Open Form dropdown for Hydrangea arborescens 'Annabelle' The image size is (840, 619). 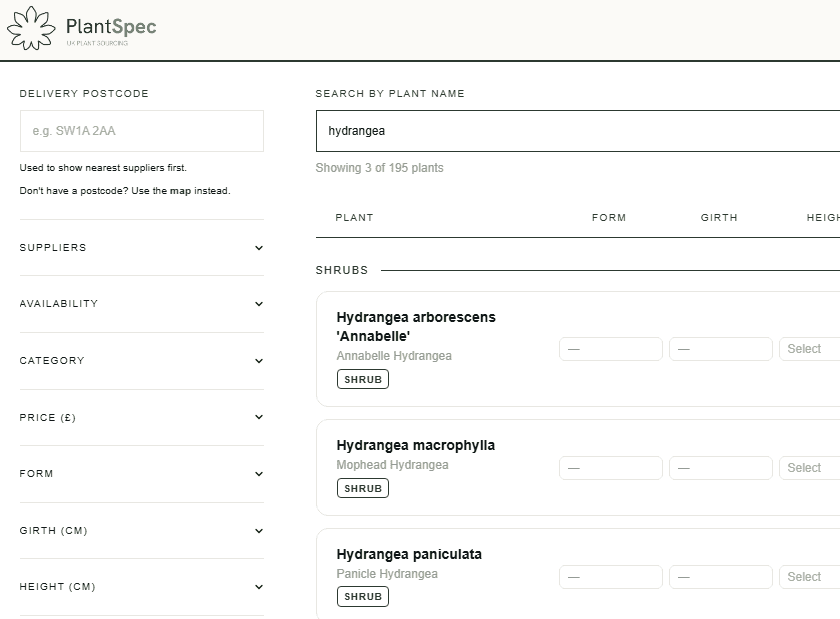[x=611, y=349]
